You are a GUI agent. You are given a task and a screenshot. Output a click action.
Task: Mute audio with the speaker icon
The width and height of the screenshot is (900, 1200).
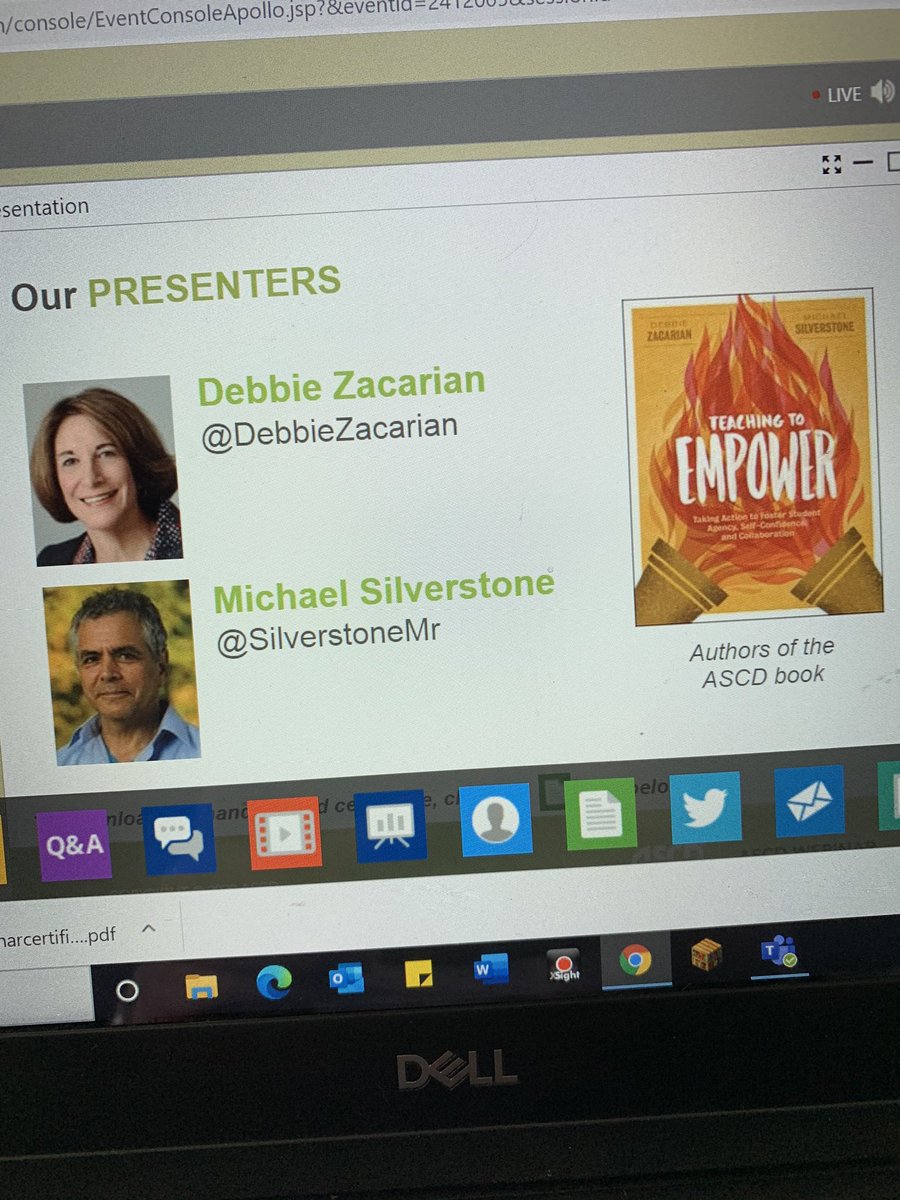(882, 93)
